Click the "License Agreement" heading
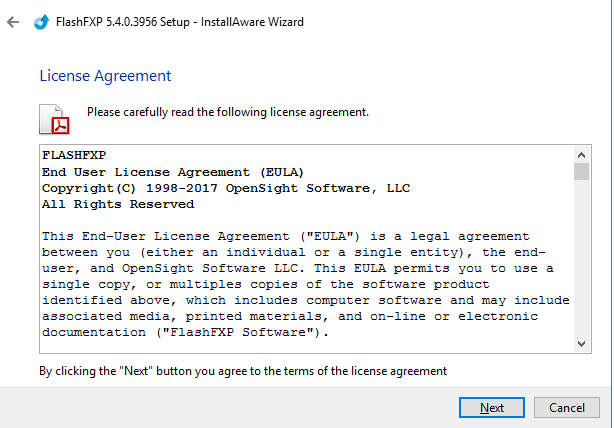 click(105, 76)
